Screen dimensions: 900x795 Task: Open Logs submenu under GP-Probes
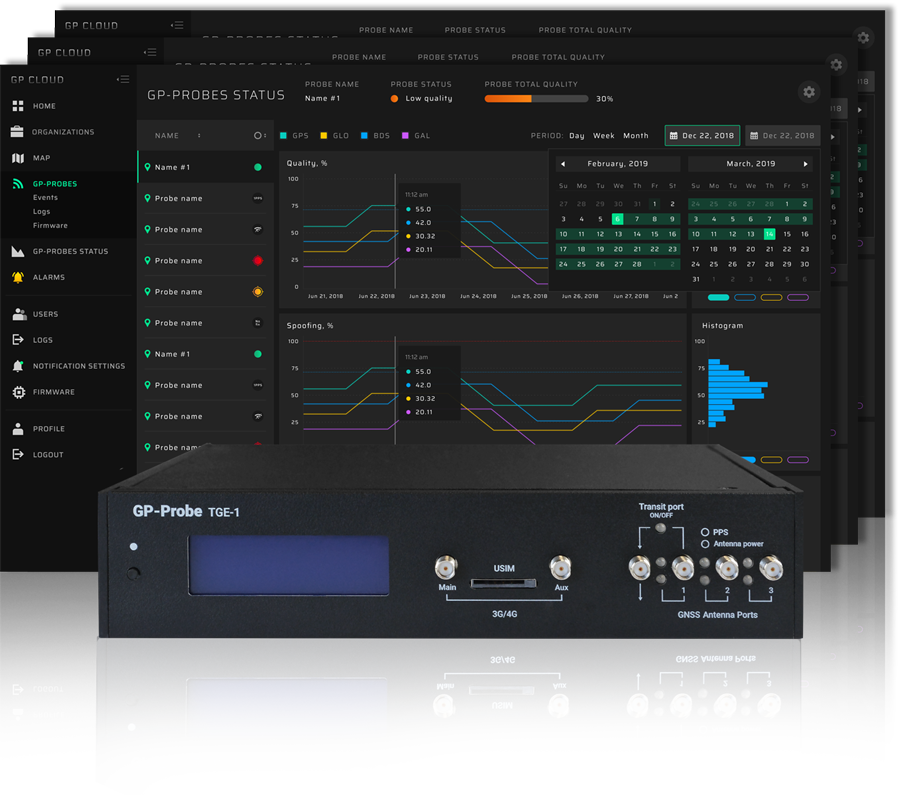[41, 211]
